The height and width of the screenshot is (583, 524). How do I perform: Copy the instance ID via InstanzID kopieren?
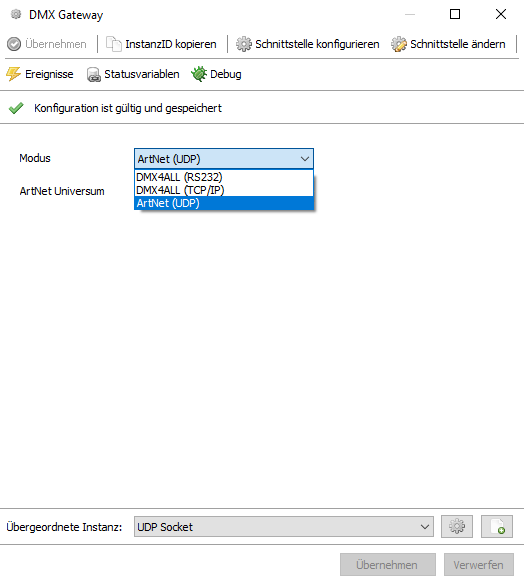[161, 44]
